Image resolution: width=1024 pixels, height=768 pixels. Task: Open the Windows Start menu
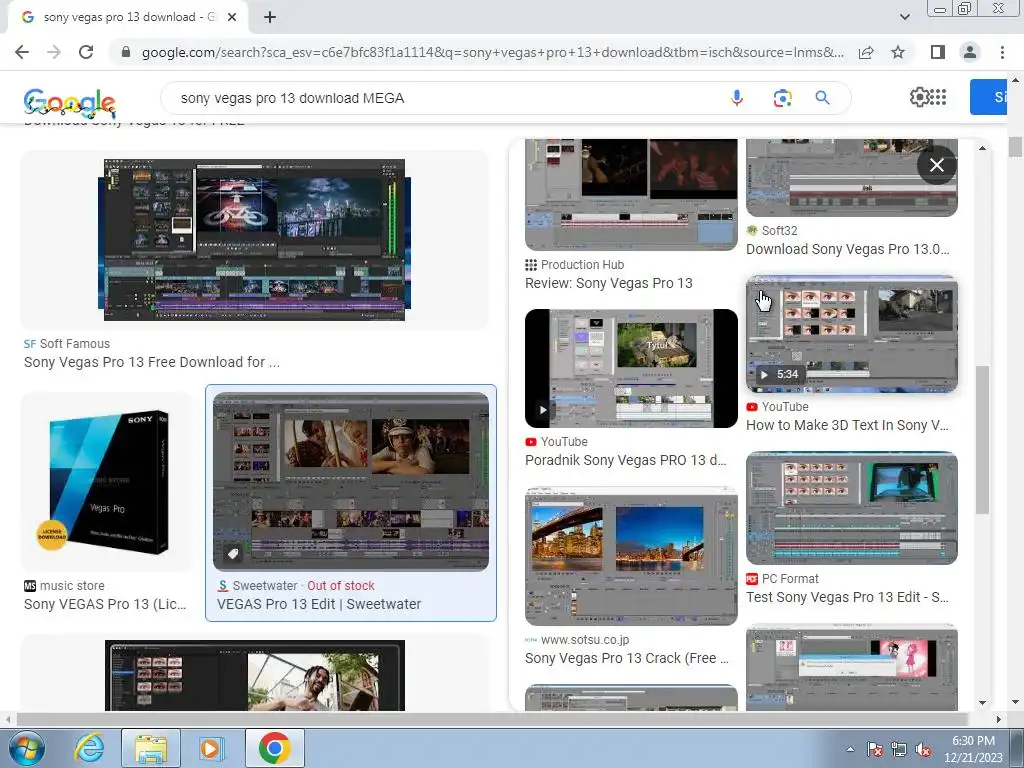coord(26,748)
